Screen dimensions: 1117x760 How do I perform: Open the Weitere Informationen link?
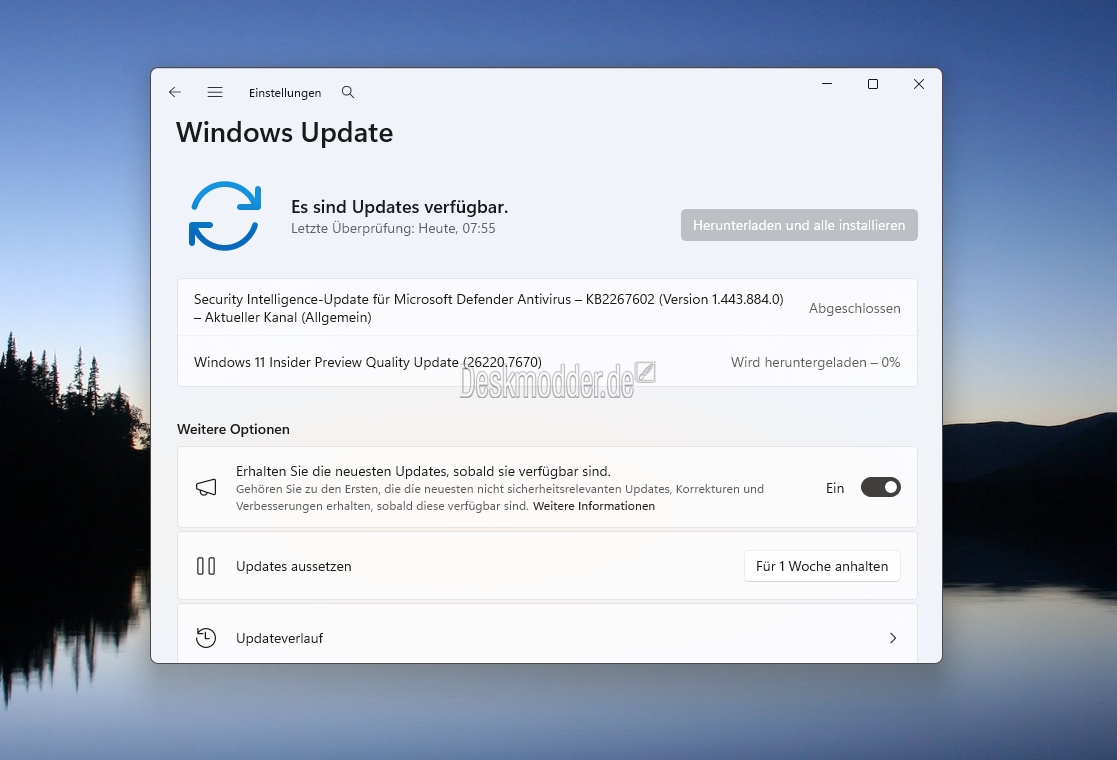coord(593,506)
